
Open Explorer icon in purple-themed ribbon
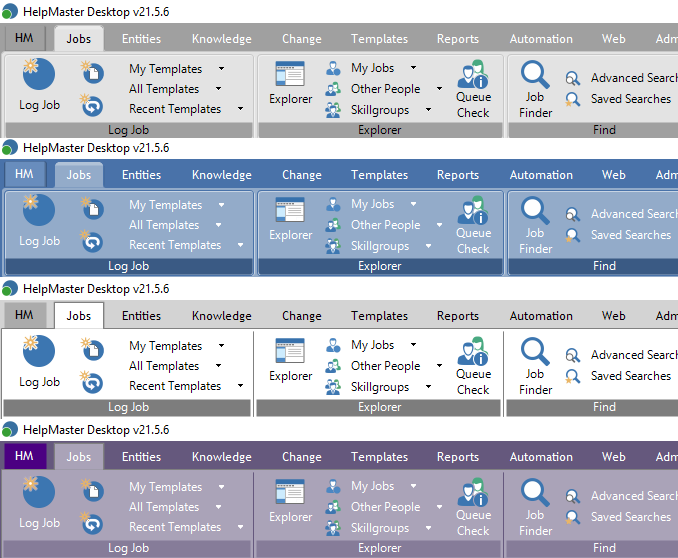(290, 492)
